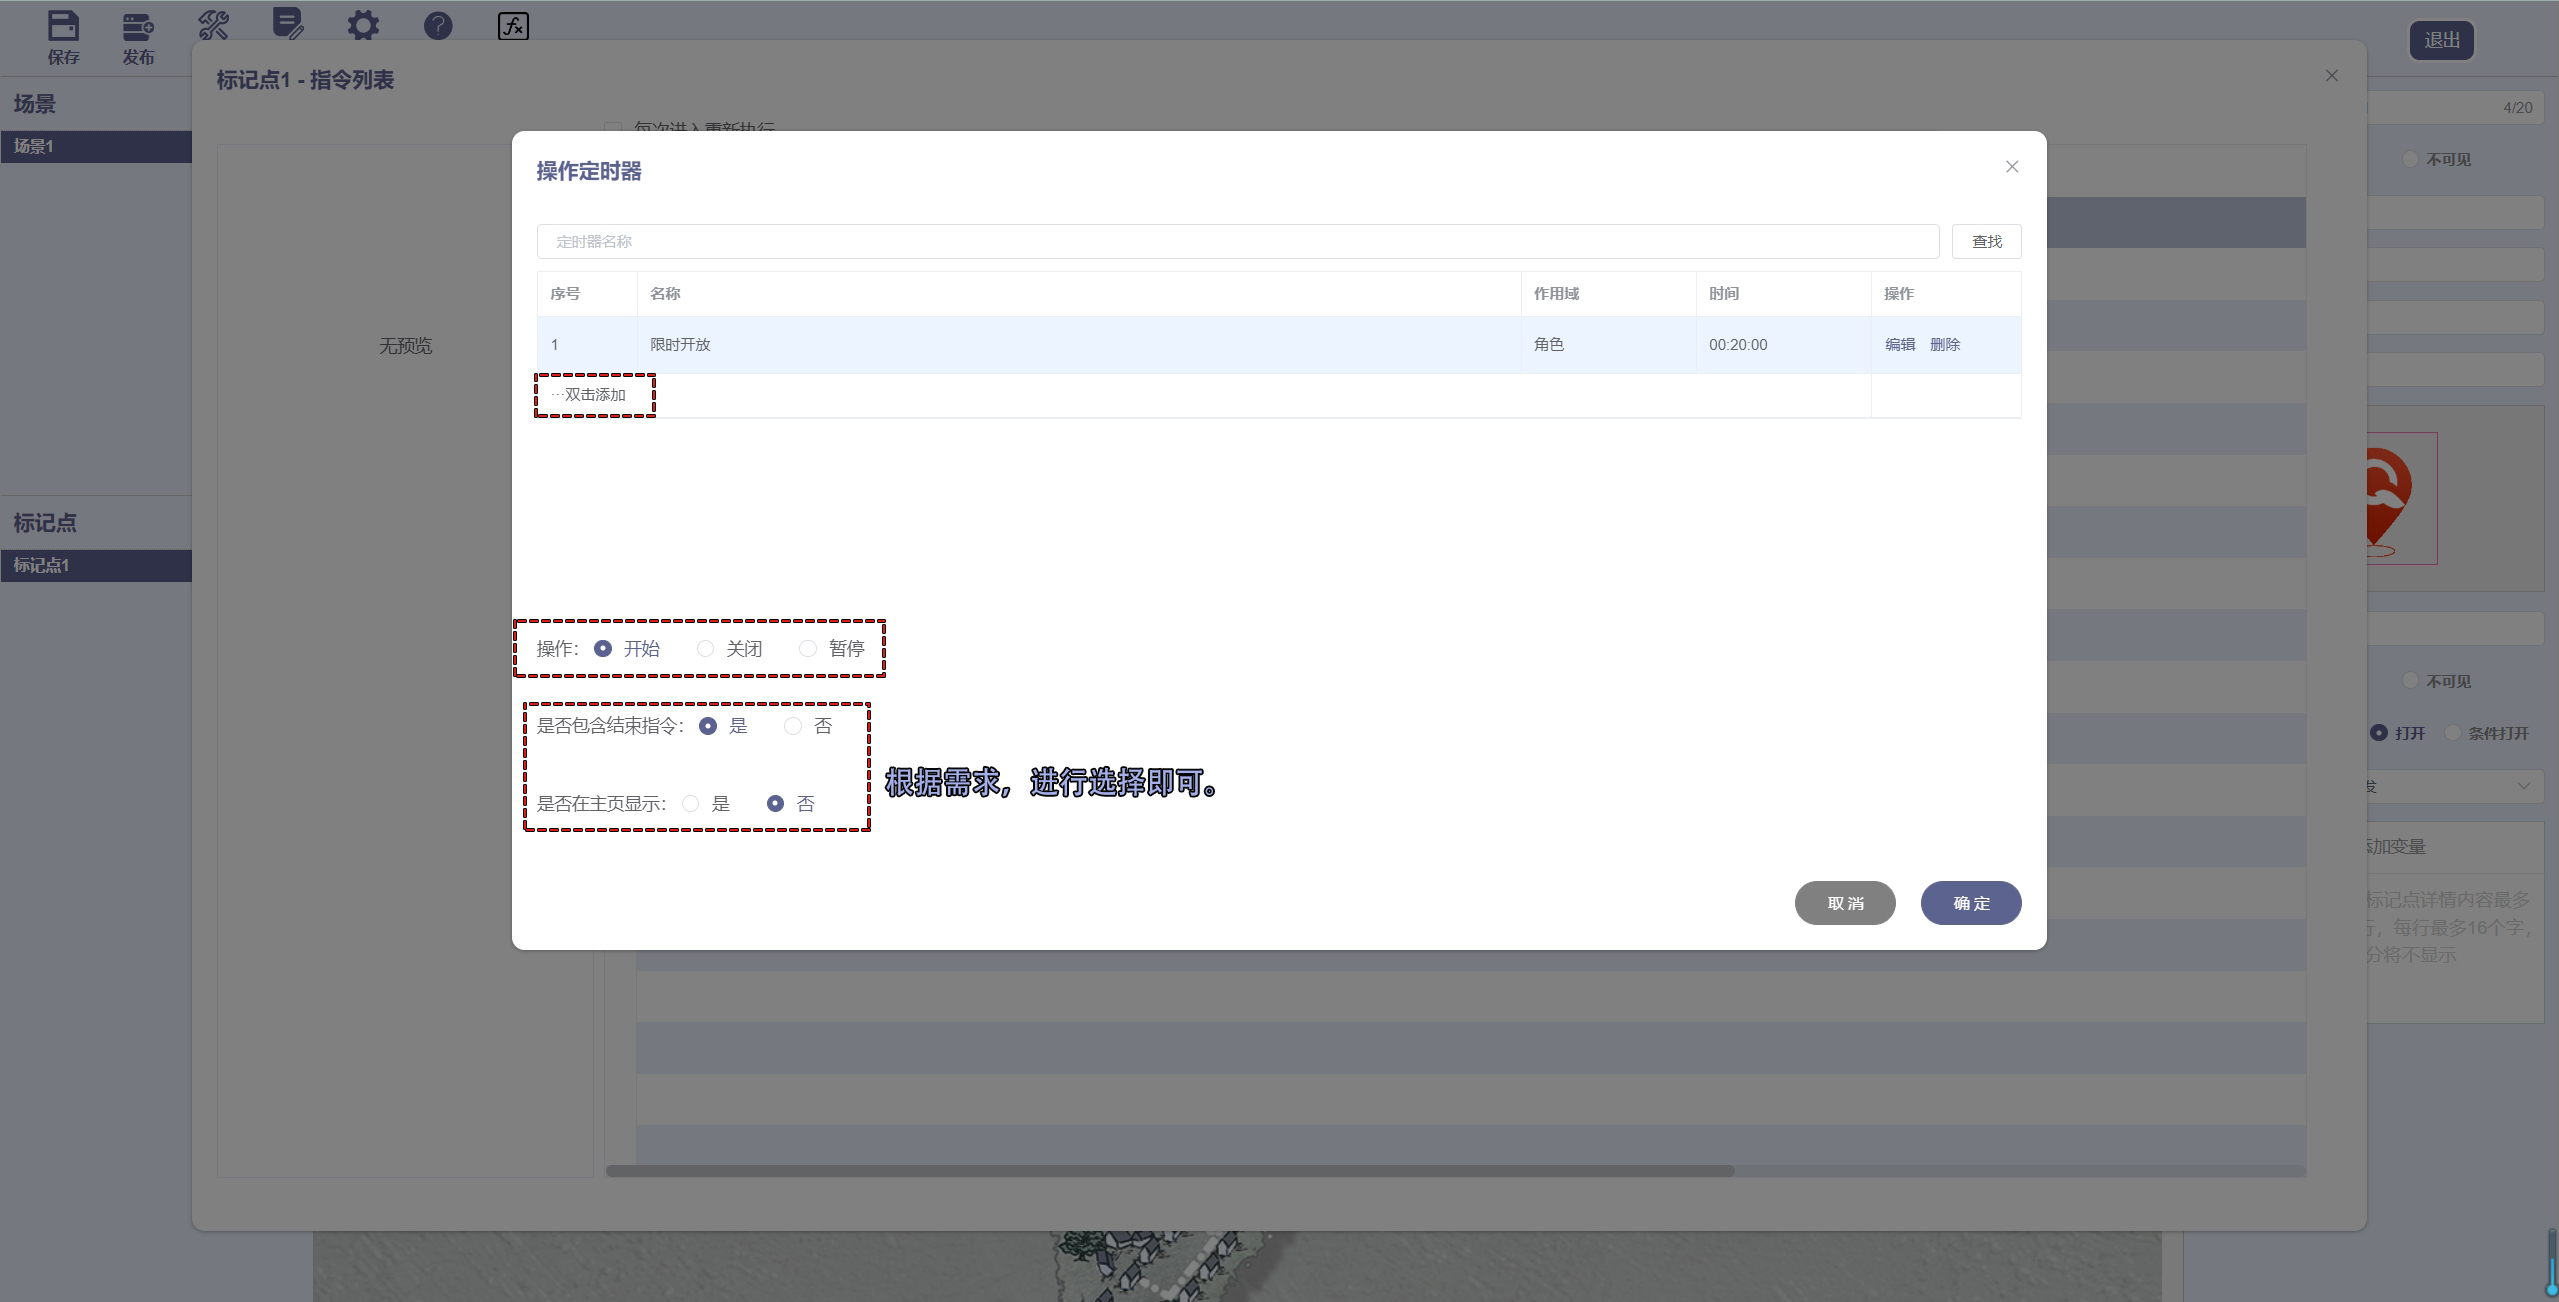Open the tools wrench icon
The image size is (2559, 1302).
pyautogui.click(x=213, y=25)
